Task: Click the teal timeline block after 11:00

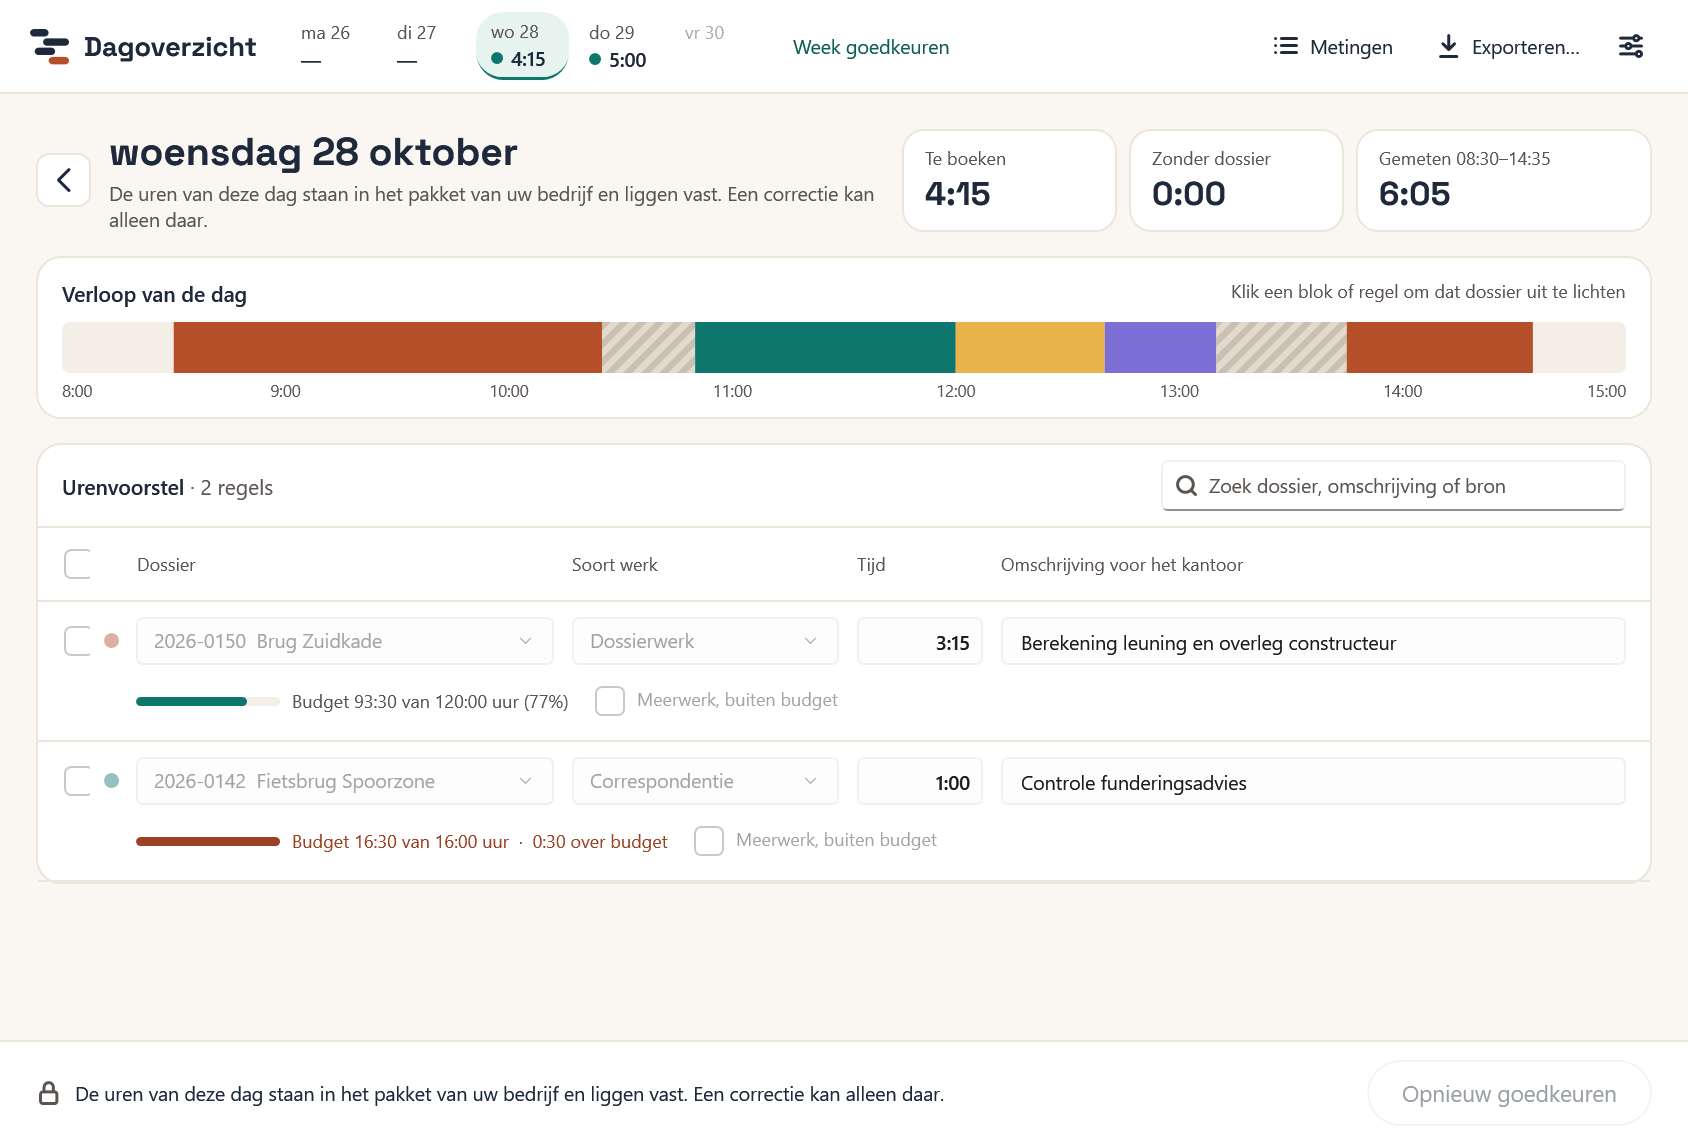Action: pos(825,347)
